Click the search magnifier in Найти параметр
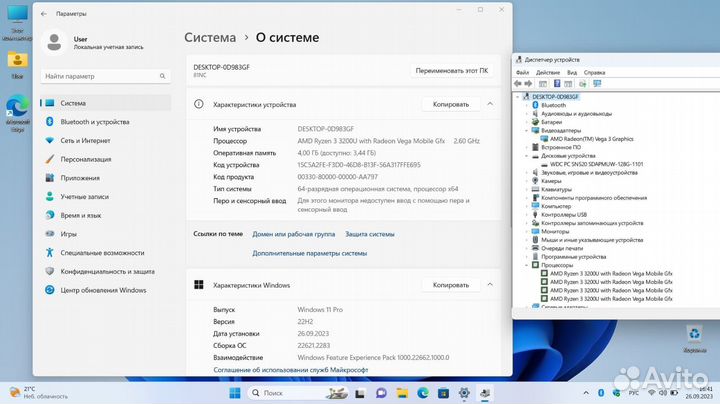 (163, 76)
